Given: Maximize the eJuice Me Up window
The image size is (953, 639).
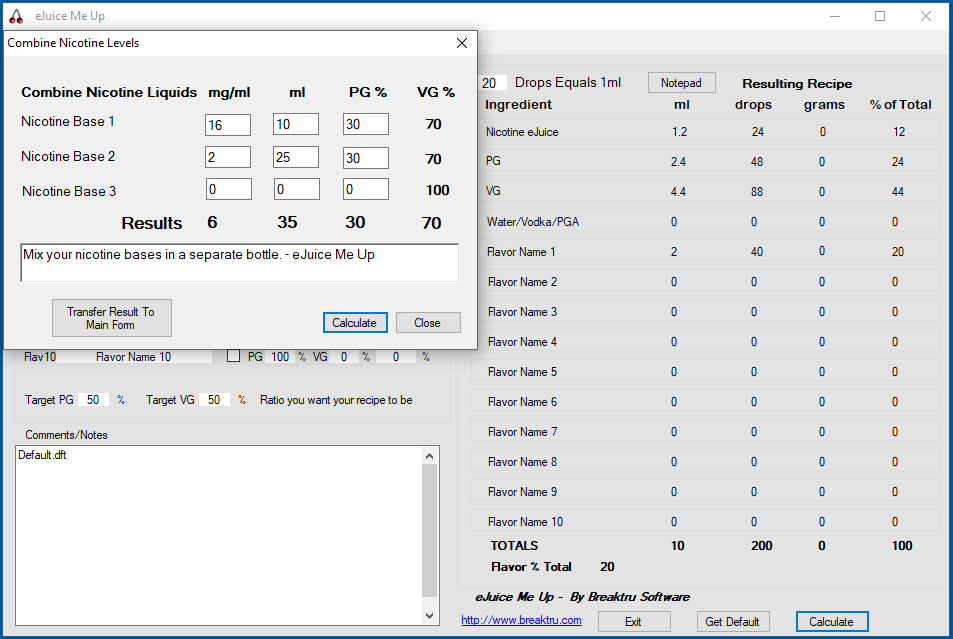Looking at the screenshot, I should tap(880, 16).
